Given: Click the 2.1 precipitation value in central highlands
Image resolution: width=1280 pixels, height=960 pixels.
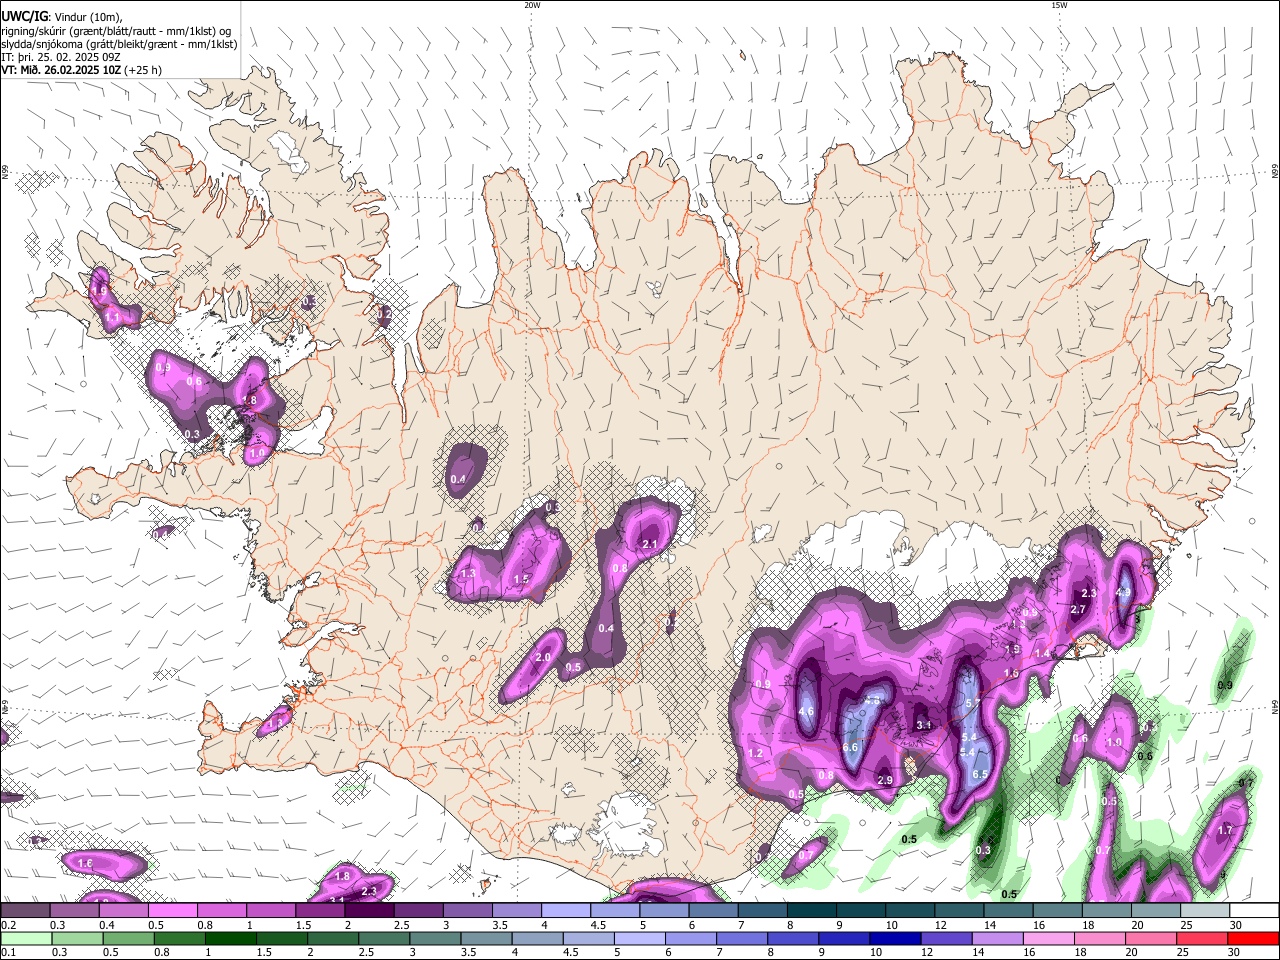Looking at the screenshot, I should click(x=648, y=544).
